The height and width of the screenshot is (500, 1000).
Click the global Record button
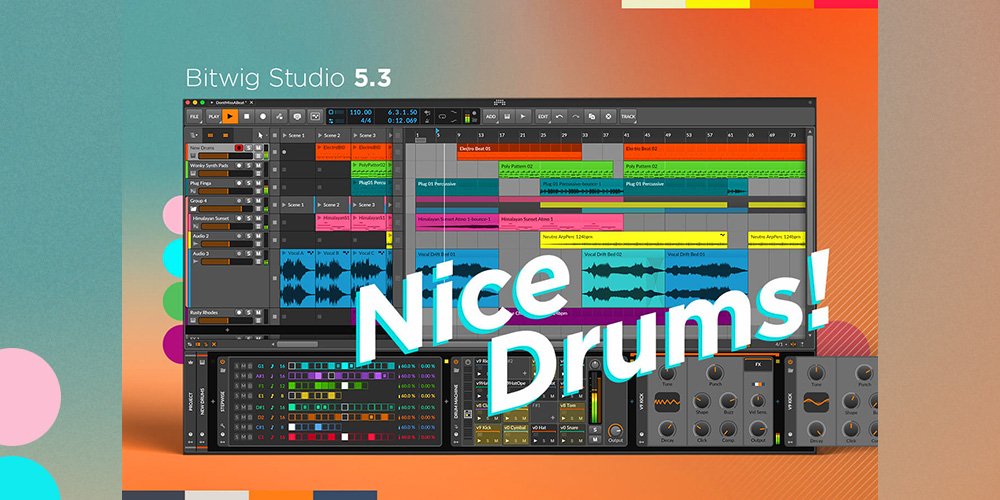(x=263, y=116)
